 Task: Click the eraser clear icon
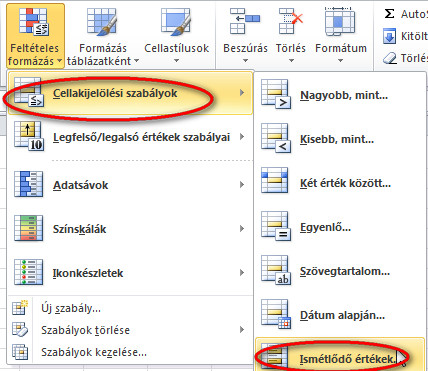(389, 59)
